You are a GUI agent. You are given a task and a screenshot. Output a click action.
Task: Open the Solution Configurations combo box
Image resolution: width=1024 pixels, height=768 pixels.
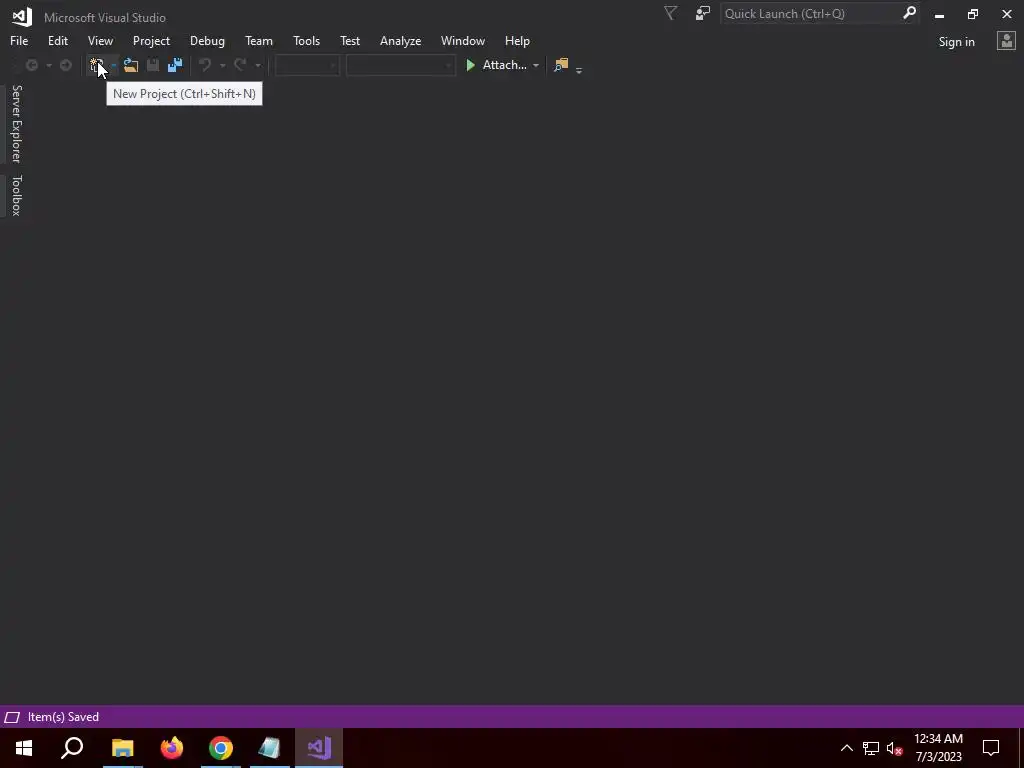click(x=307, y=65)
